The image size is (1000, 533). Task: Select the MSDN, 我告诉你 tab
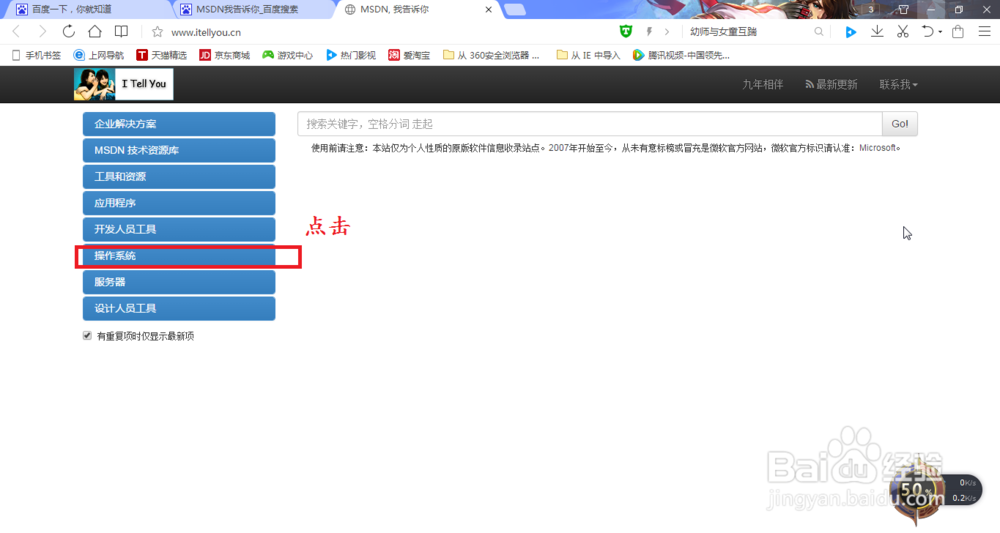418,10
